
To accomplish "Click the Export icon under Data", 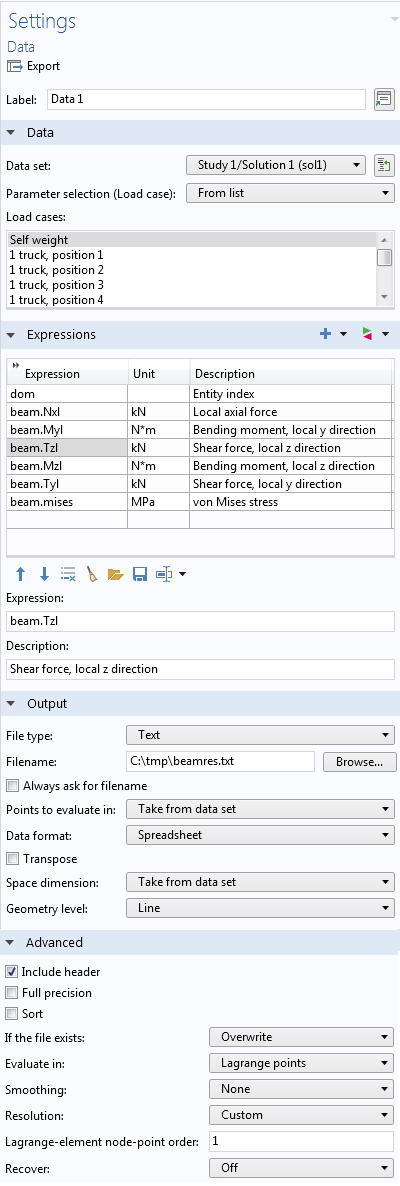I will tap(15, 67).
